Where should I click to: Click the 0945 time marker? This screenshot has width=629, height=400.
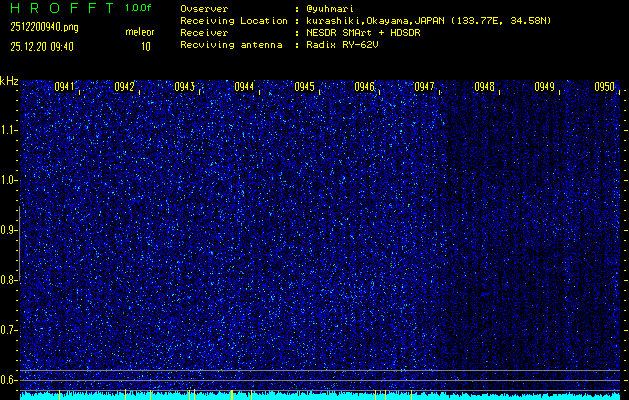click(304, 87)
